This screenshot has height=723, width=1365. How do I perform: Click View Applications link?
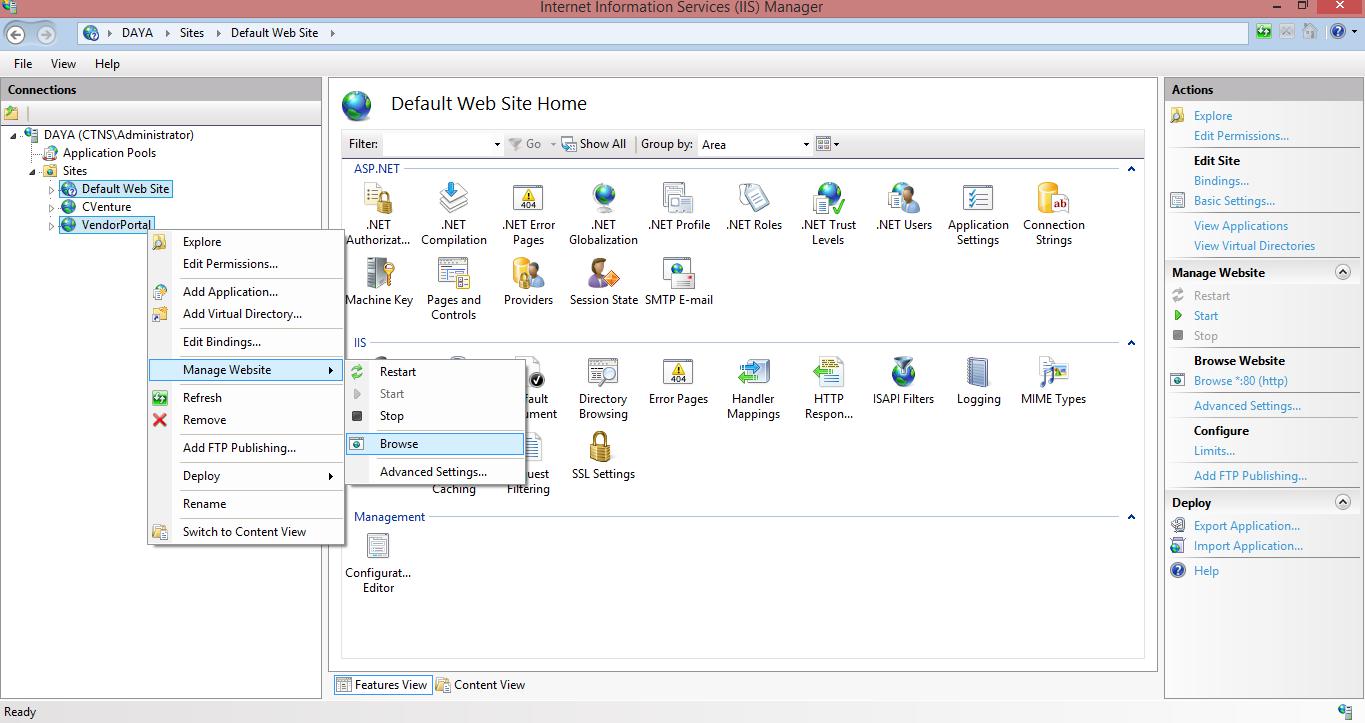pos(1241,226)
